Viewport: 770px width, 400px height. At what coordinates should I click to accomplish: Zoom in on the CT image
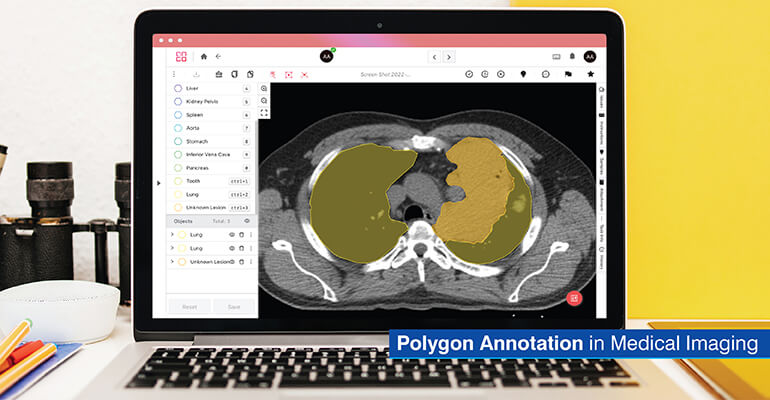click(264, 89)
